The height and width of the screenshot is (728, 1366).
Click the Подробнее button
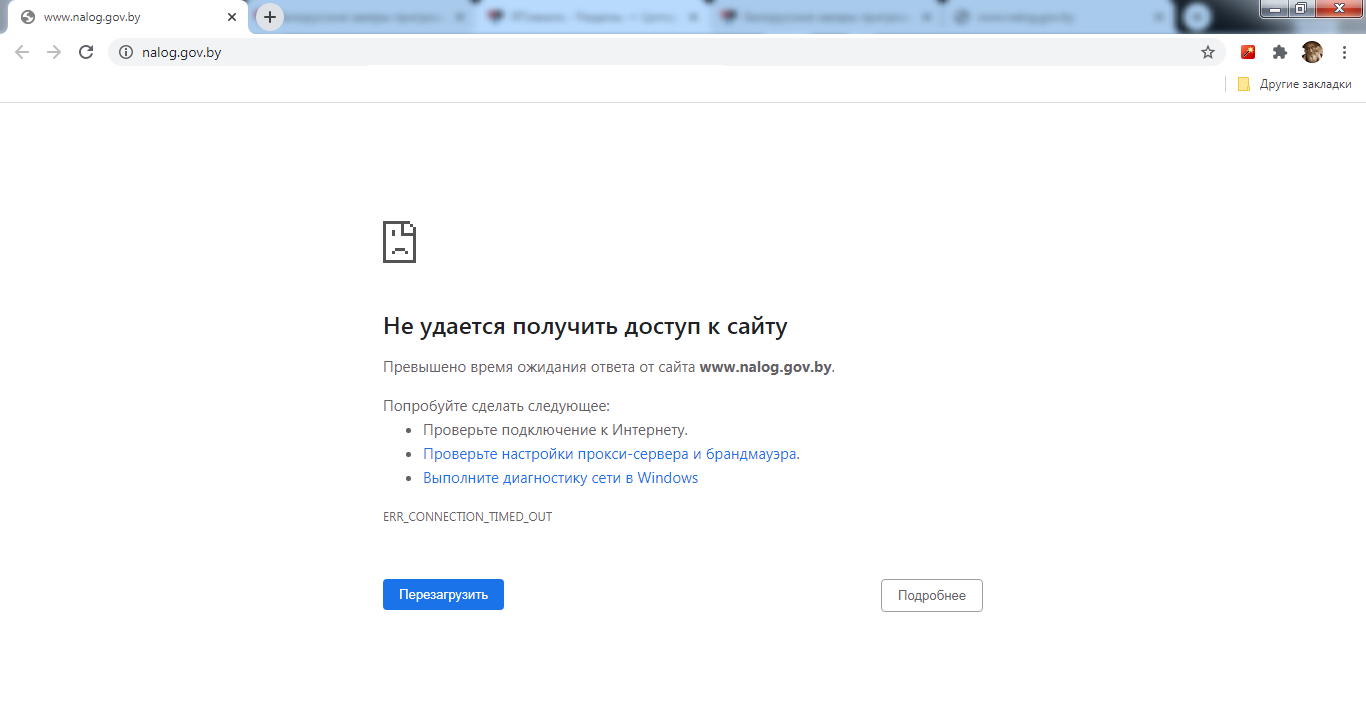pos(932,595)
